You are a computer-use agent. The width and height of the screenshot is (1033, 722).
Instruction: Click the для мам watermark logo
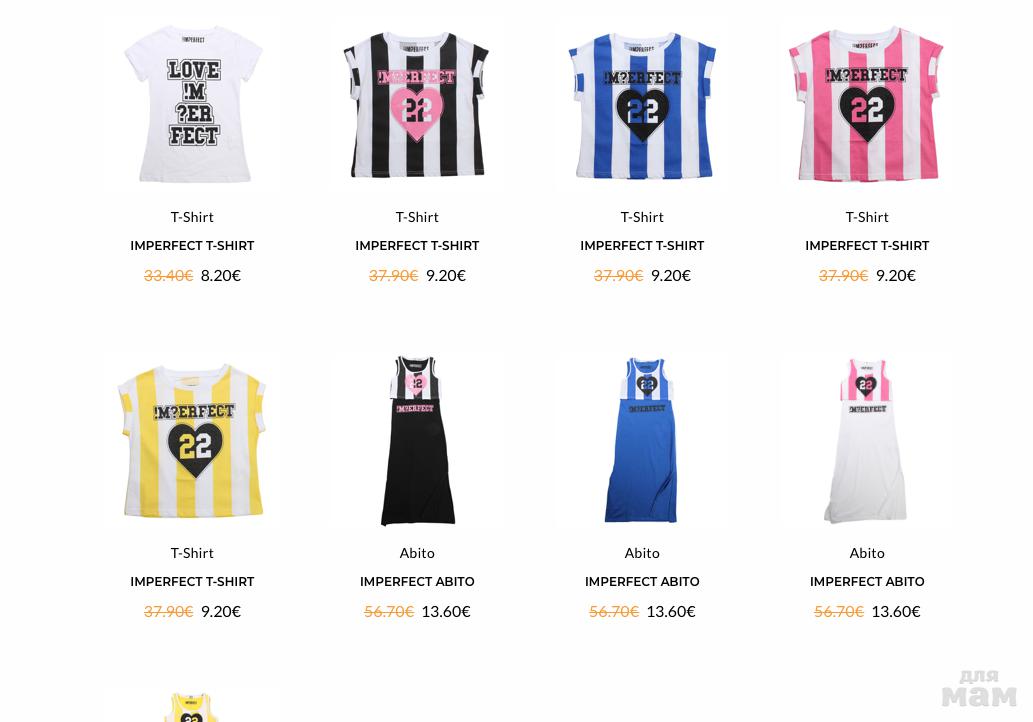pyautogui.click(x=979, y=688)
